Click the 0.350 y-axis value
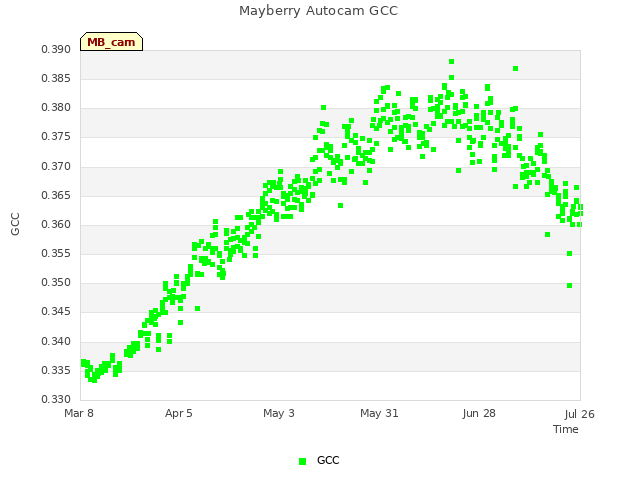 [56, 282]
